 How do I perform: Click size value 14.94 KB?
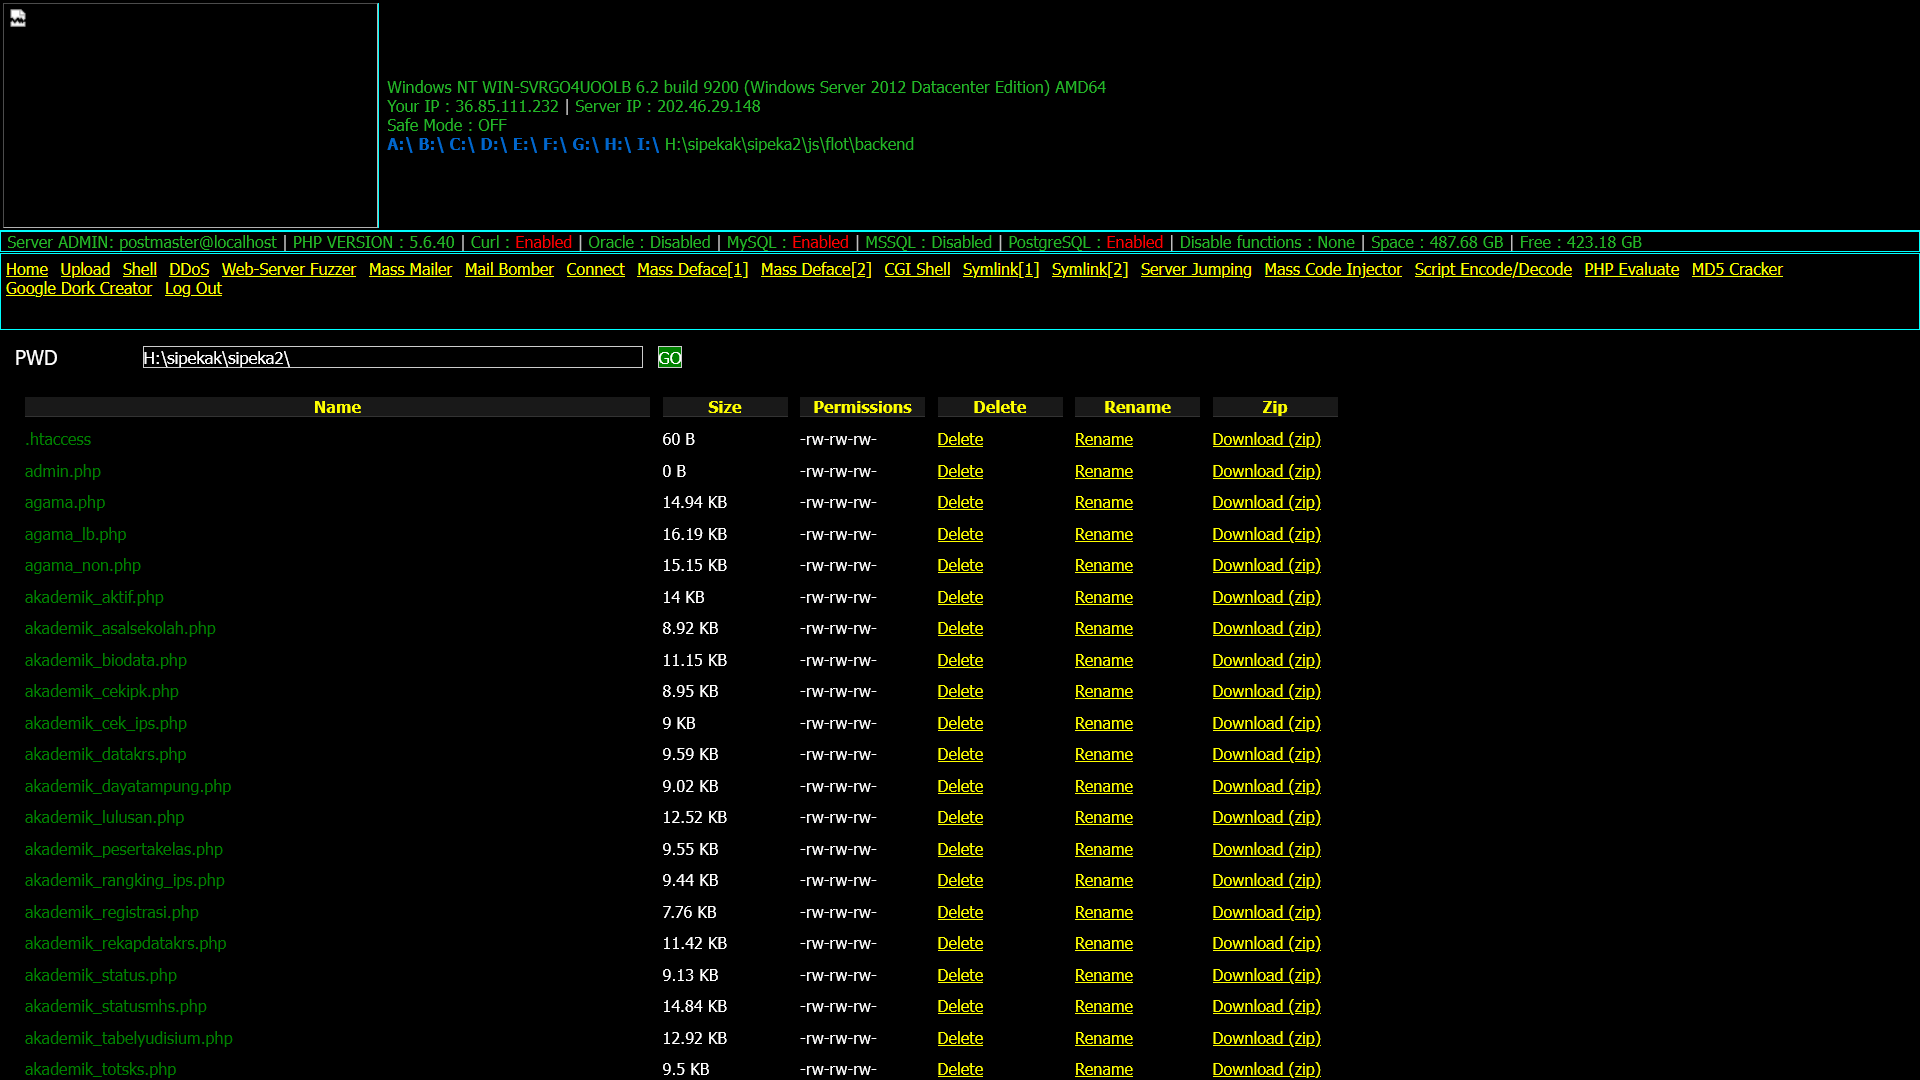(694, 502)
